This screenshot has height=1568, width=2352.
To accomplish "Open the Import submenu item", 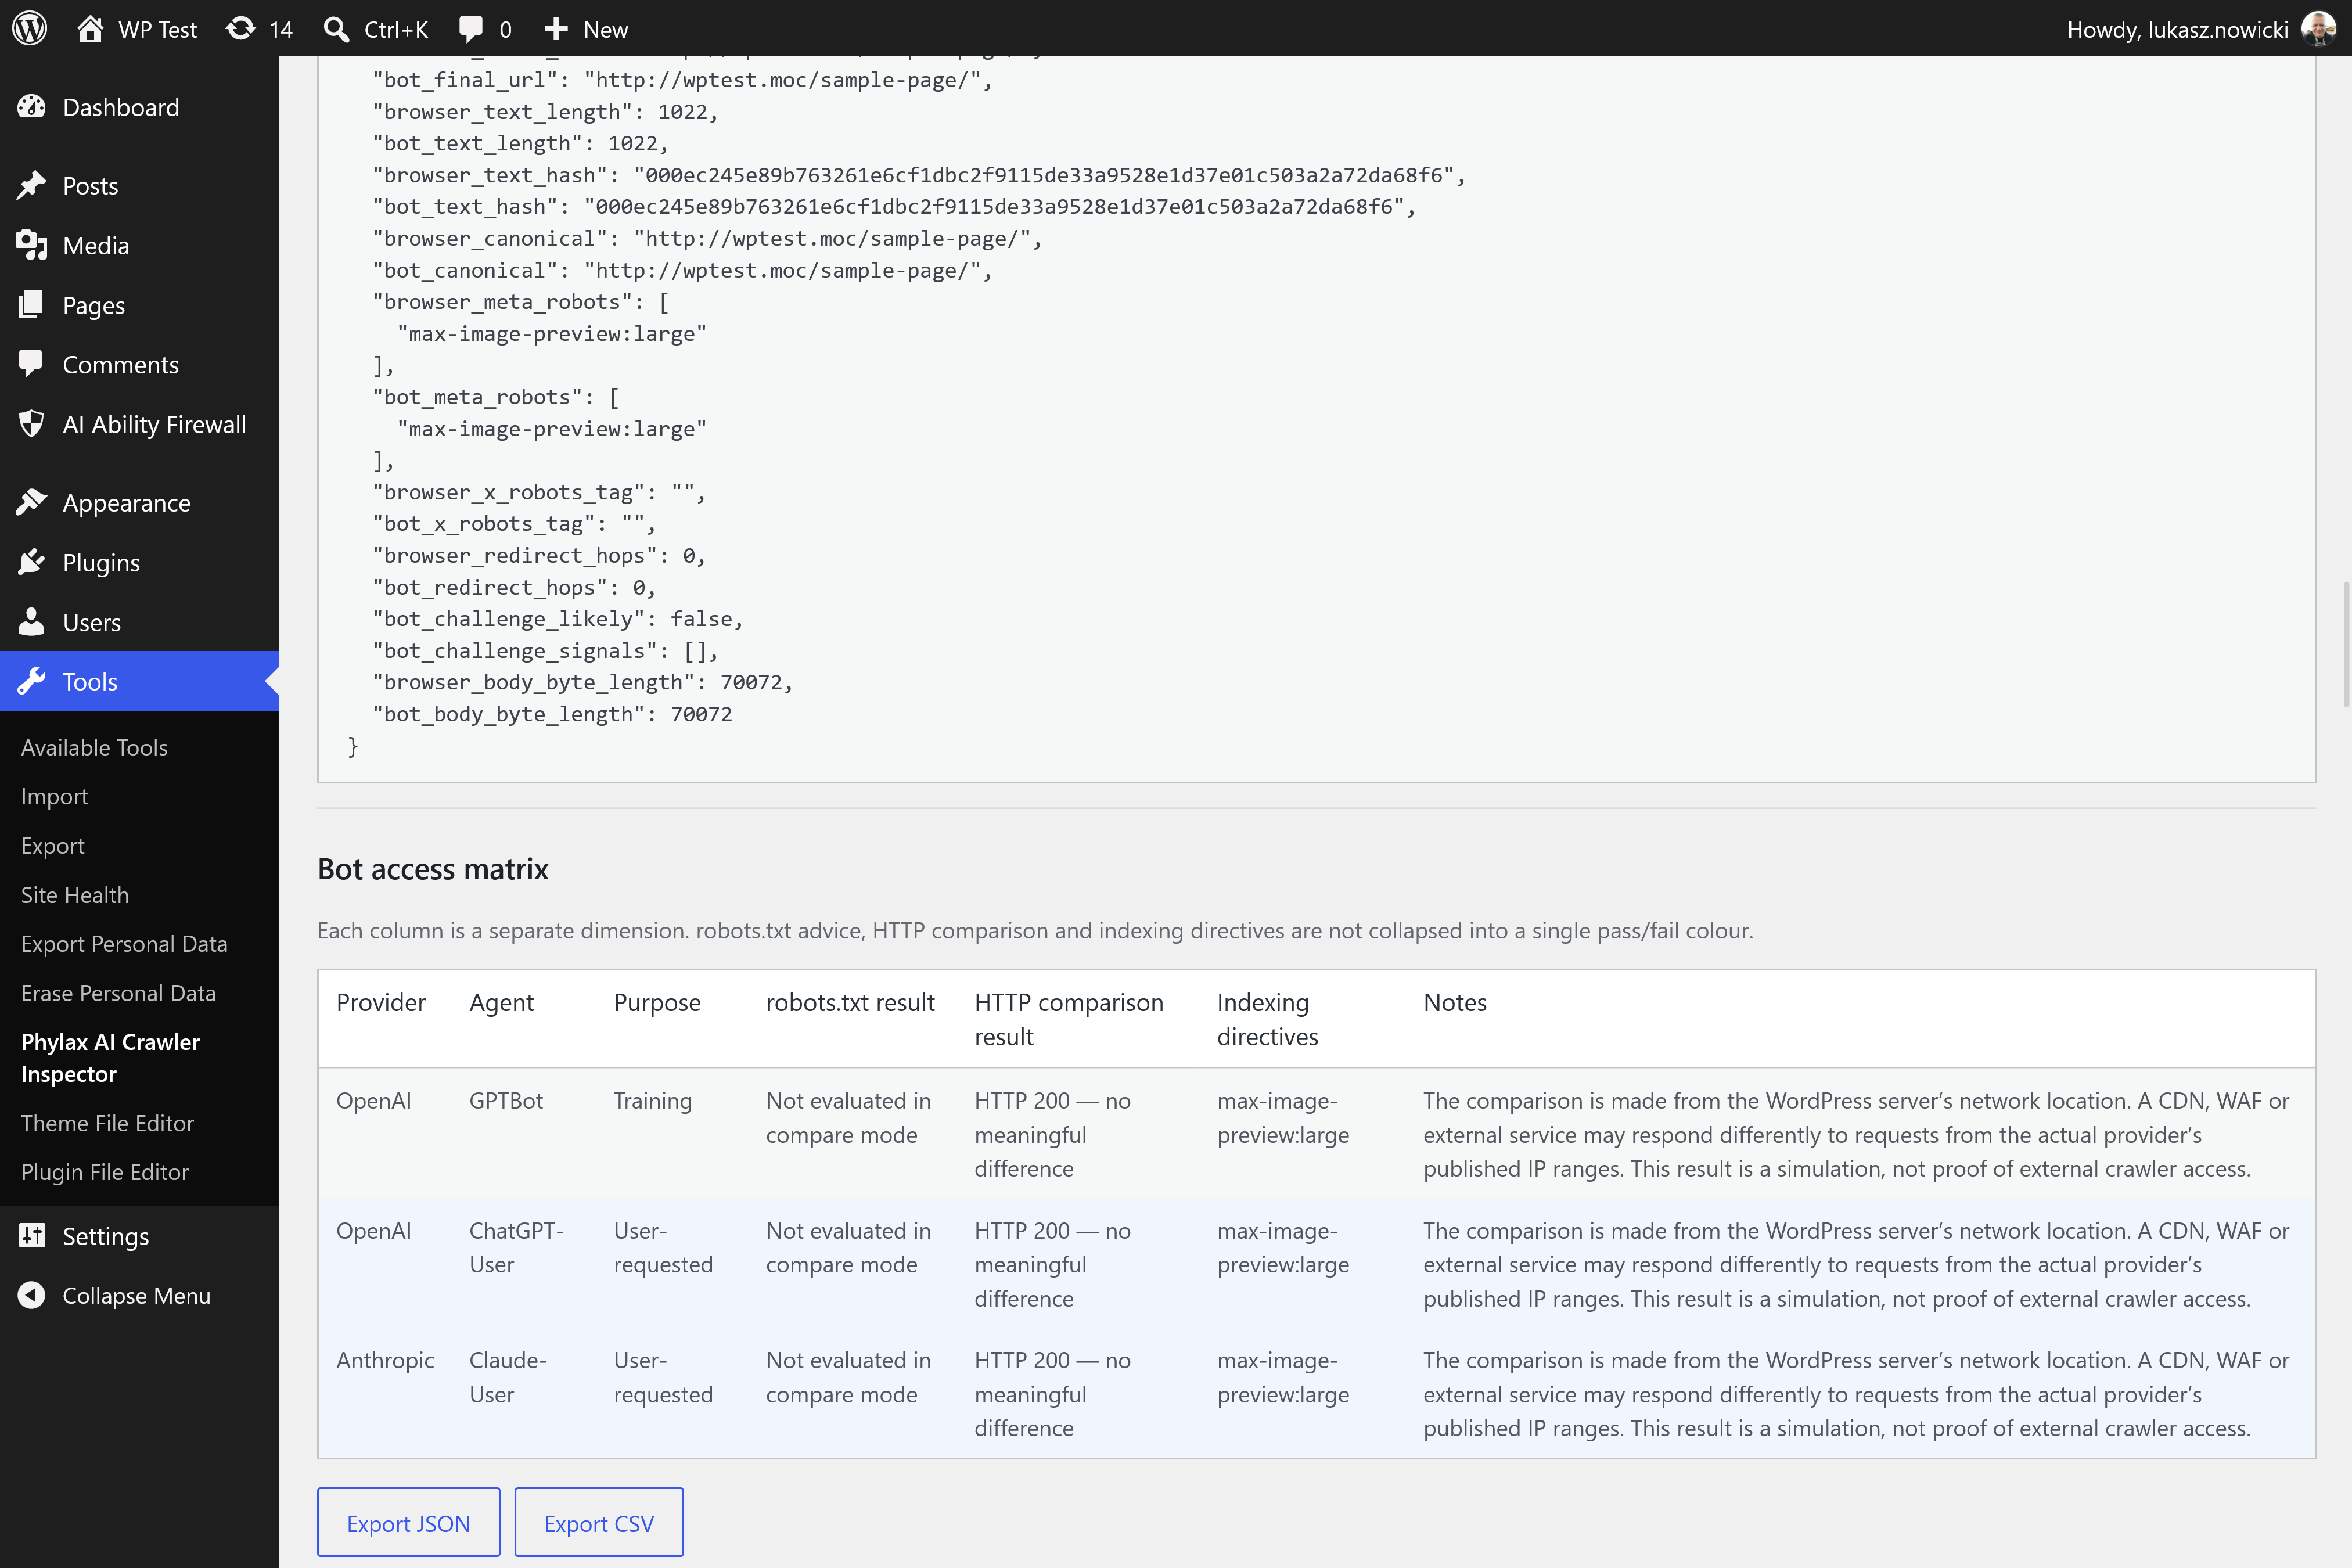I will coord(54,796).
